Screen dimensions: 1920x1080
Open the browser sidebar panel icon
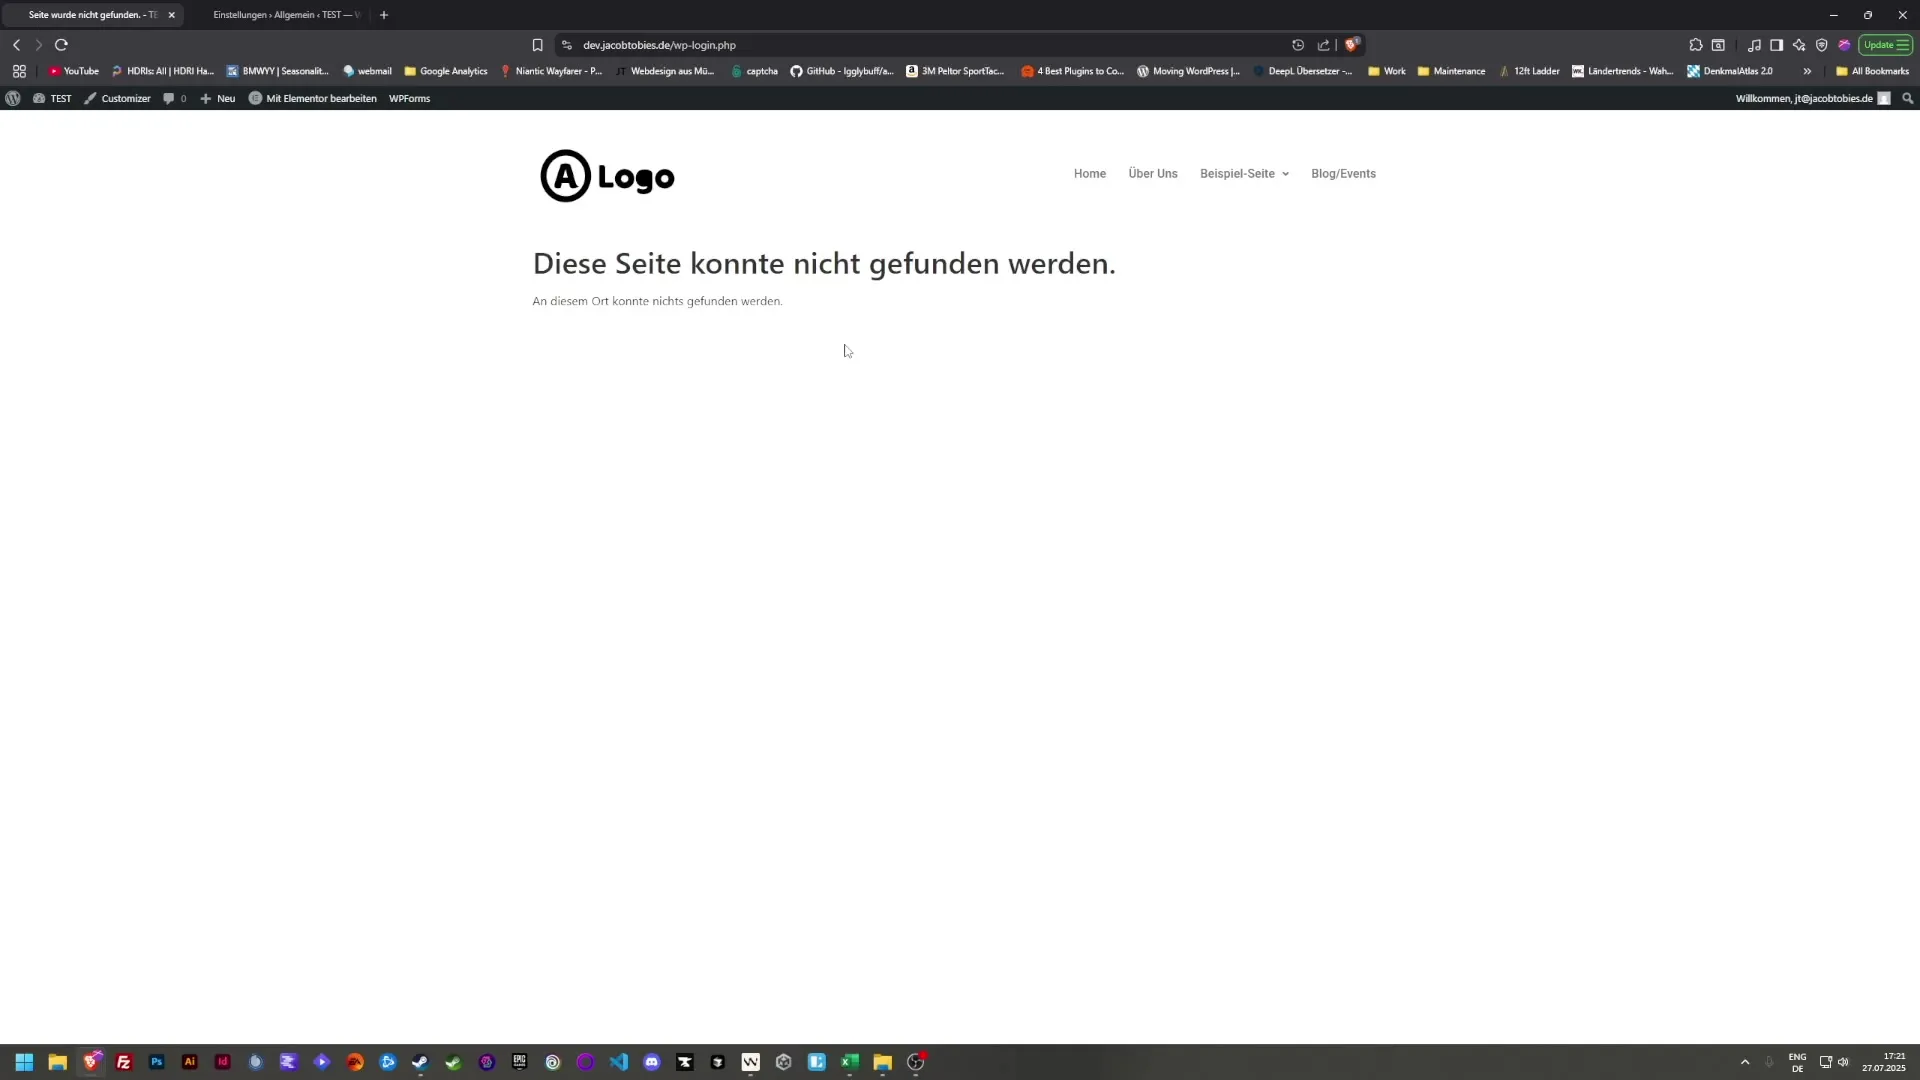point(1777,44)
